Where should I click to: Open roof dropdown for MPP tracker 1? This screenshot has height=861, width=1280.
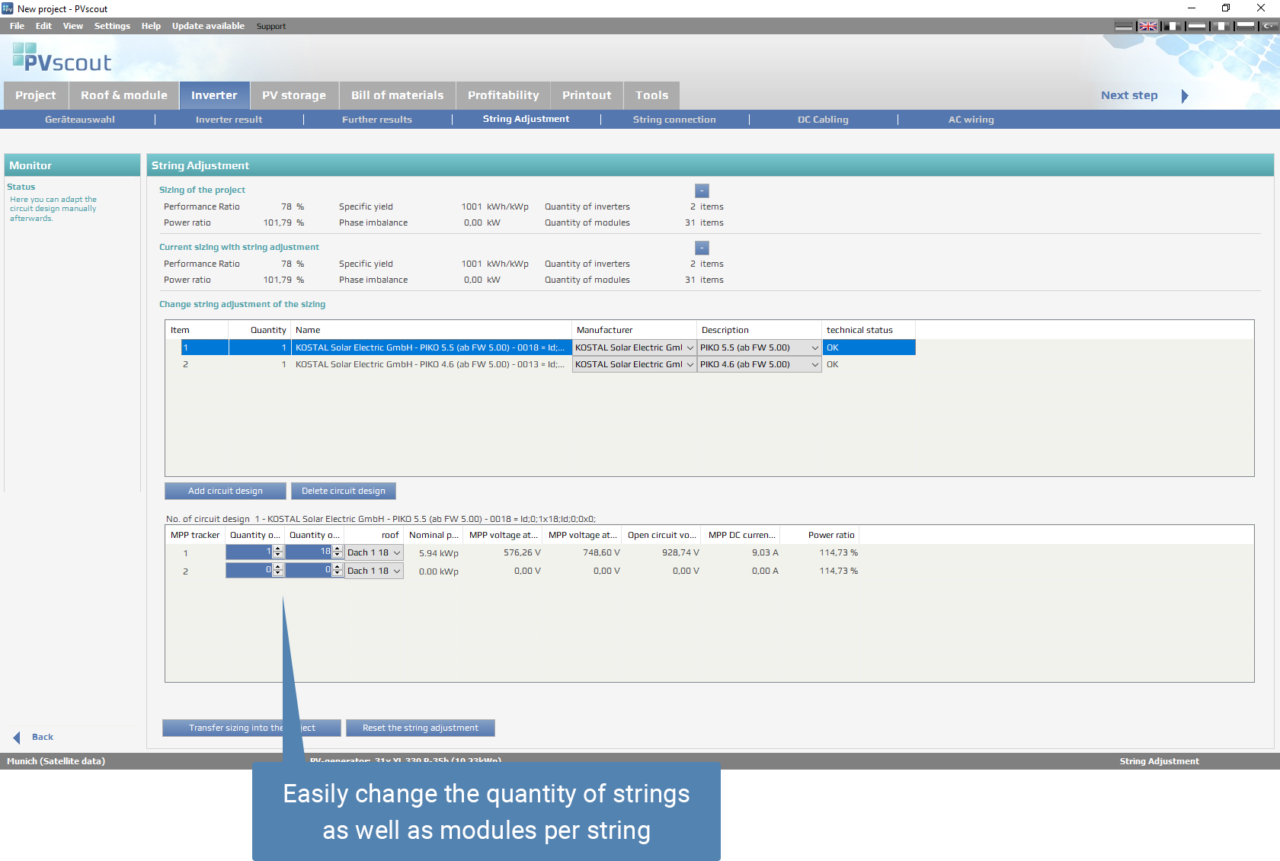pos(374,552)
